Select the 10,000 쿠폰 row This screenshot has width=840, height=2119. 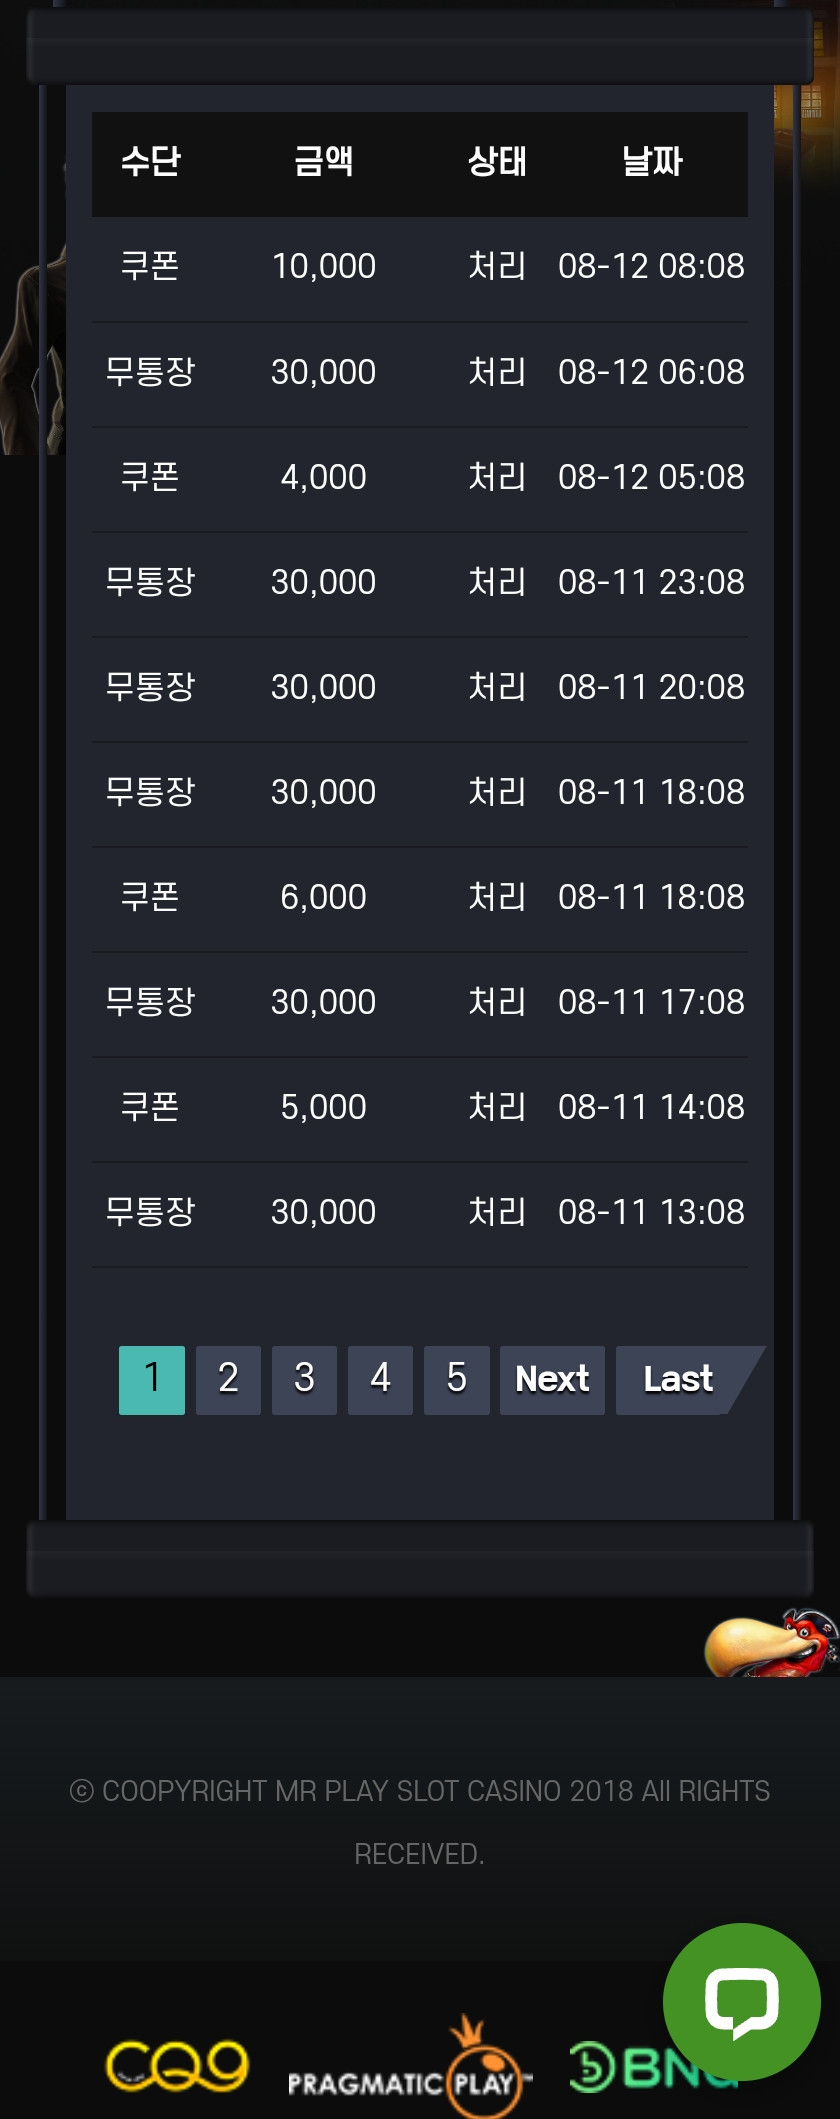tap(420, 267)
